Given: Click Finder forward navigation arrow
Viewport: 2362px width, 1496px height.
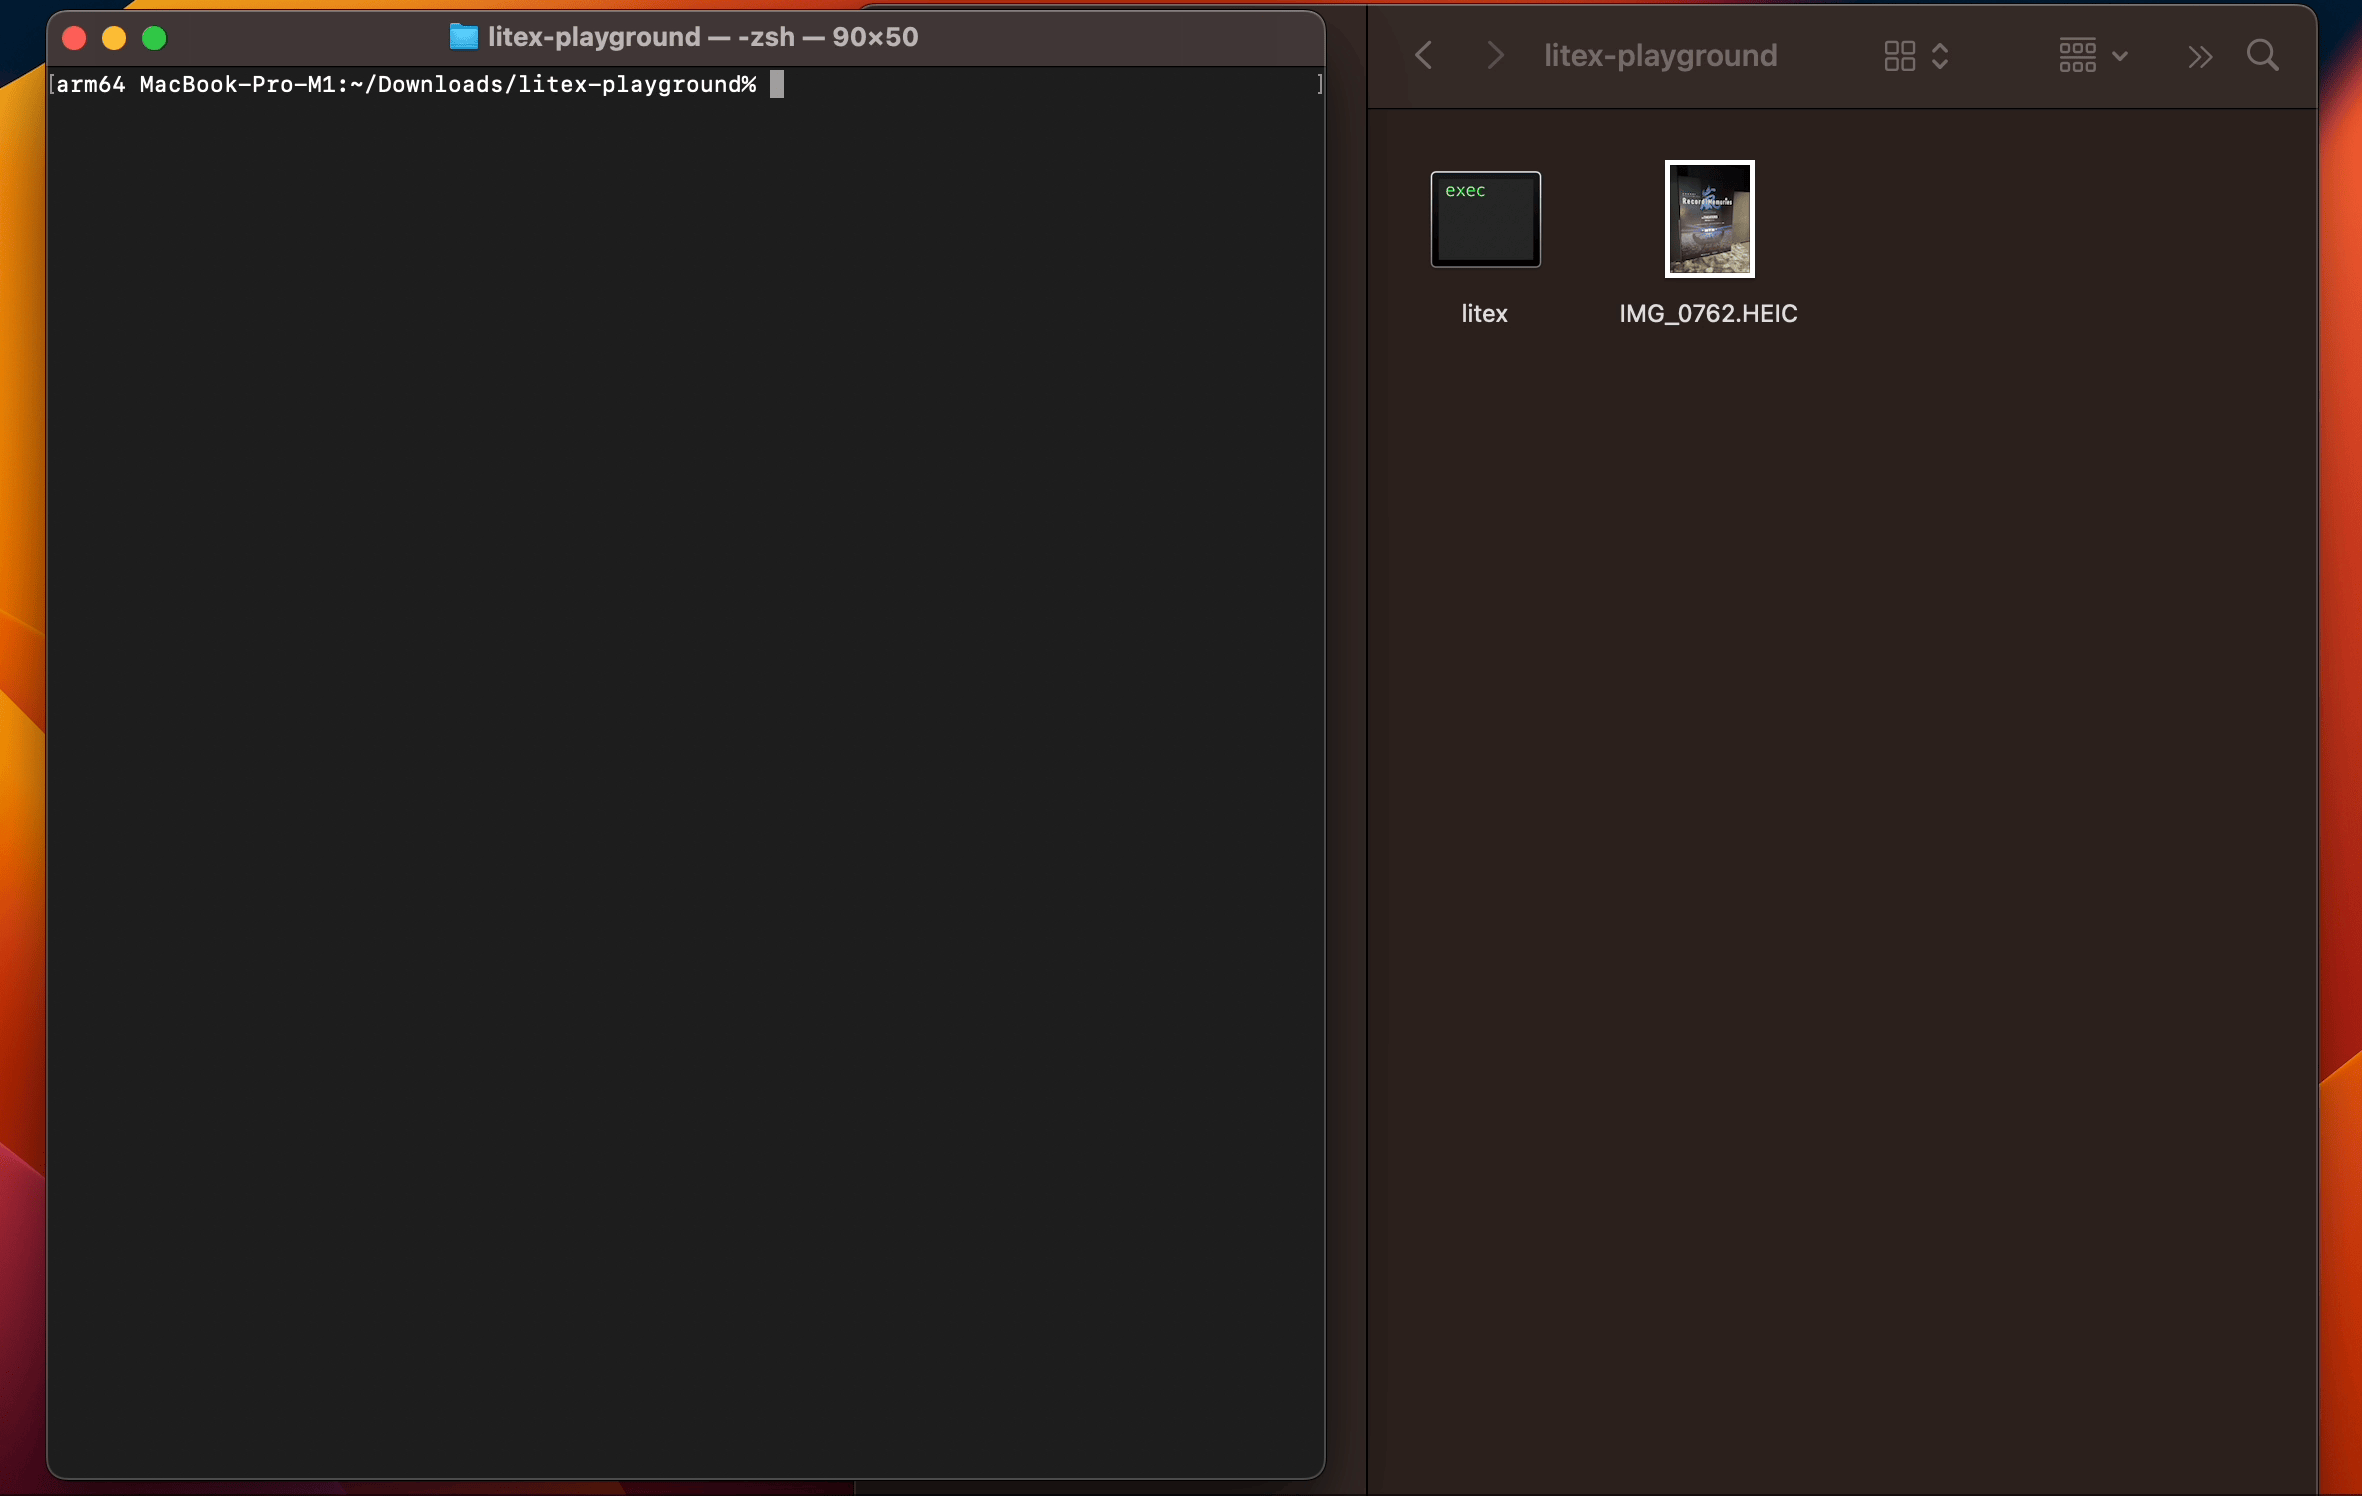Looking at the screenshot, I should point(1495,55).
